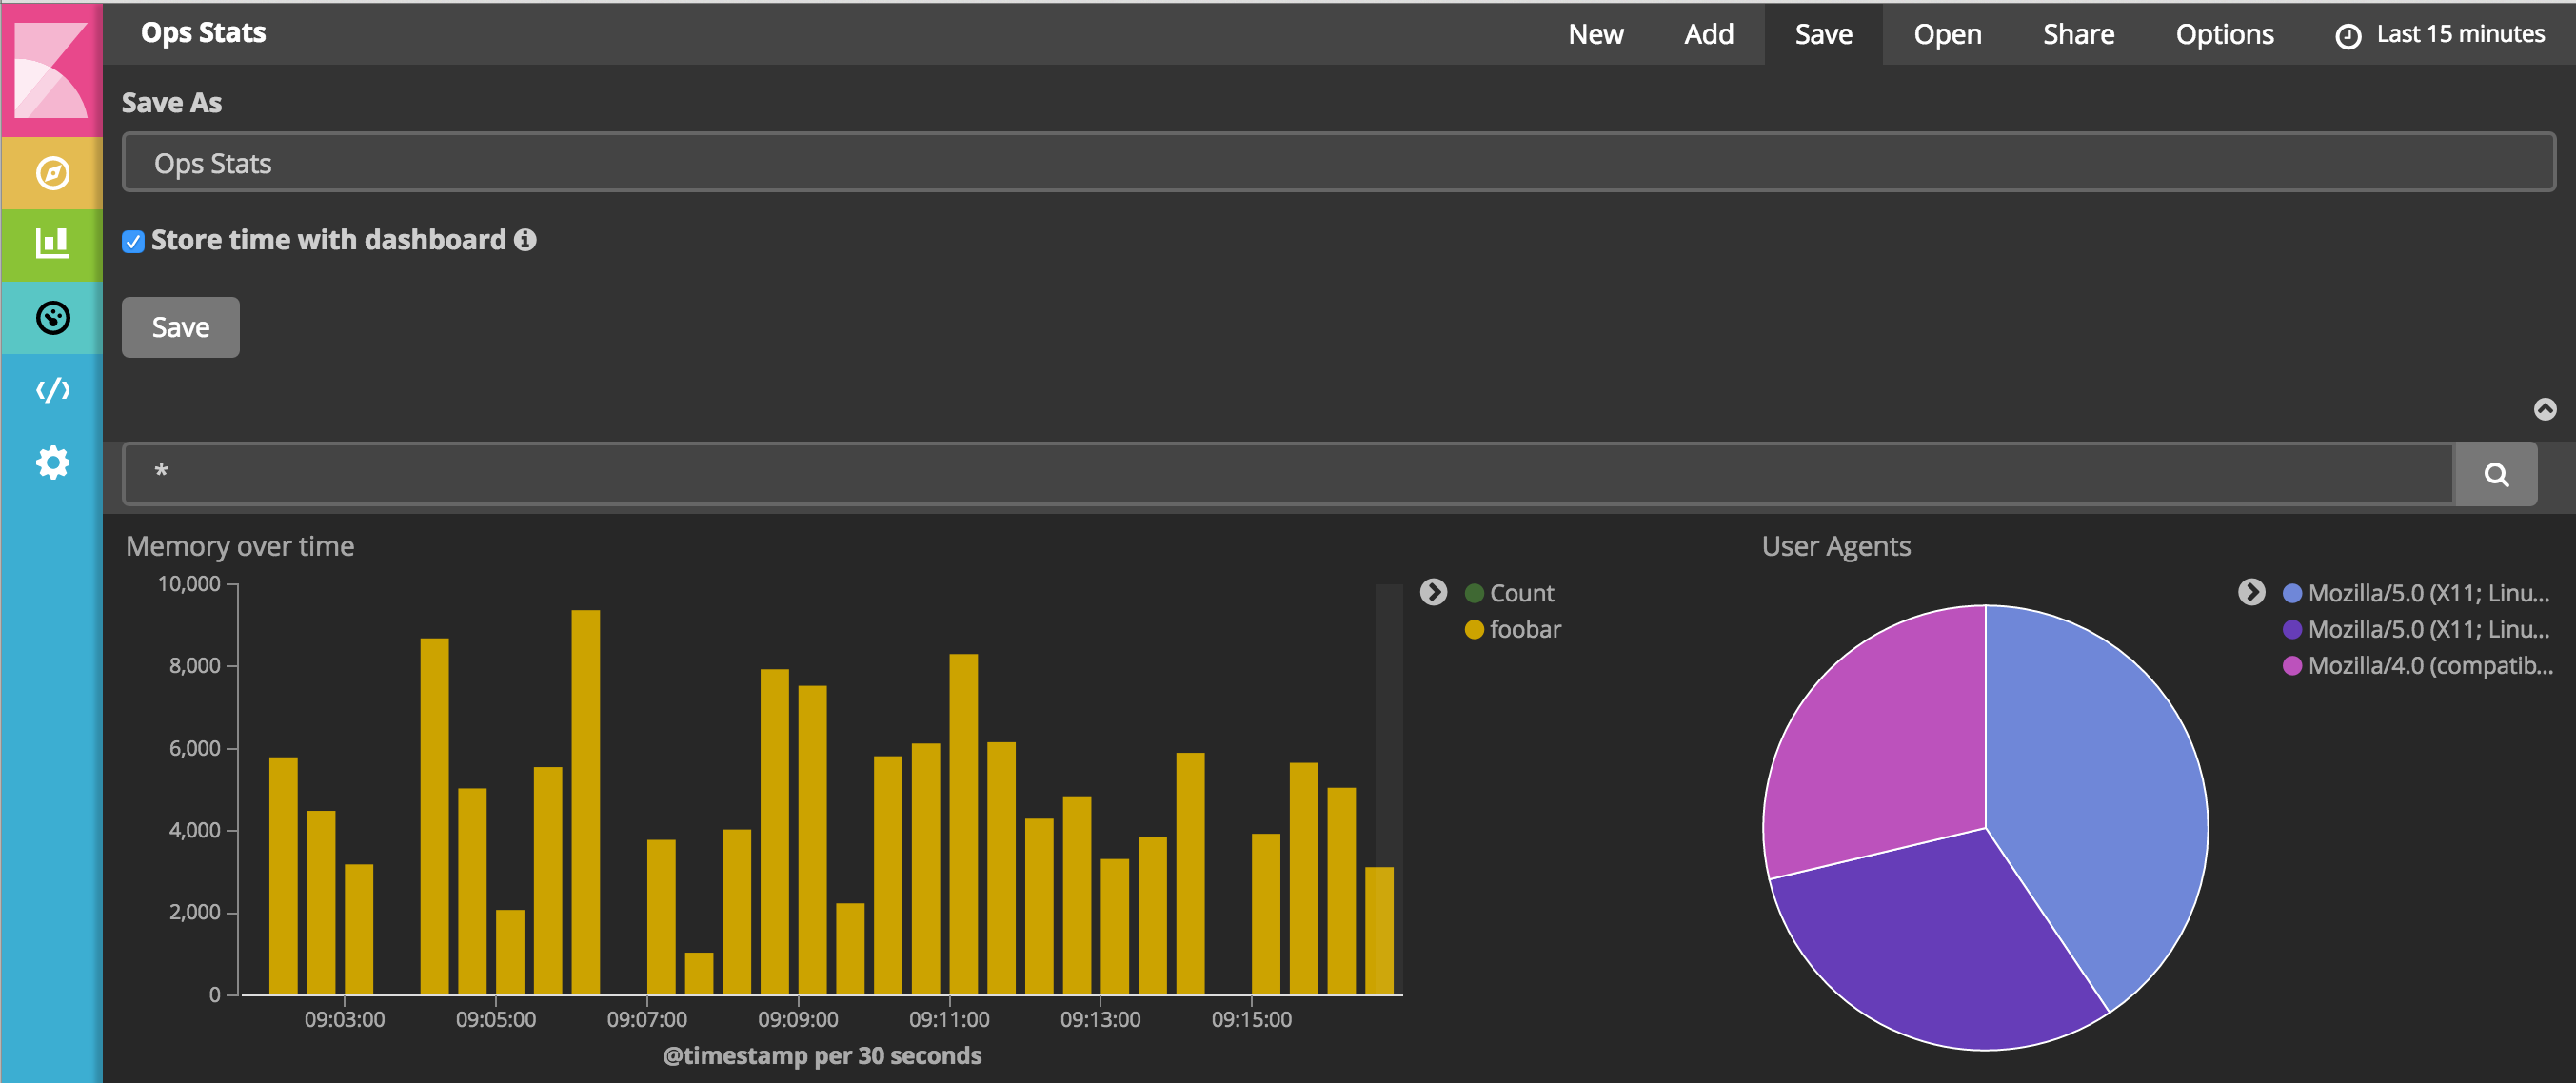Image resolution: width=2576 pixels, height=1083 pixels.
Task: Open the Dashboard gauge icon
Action: point(52,318)
